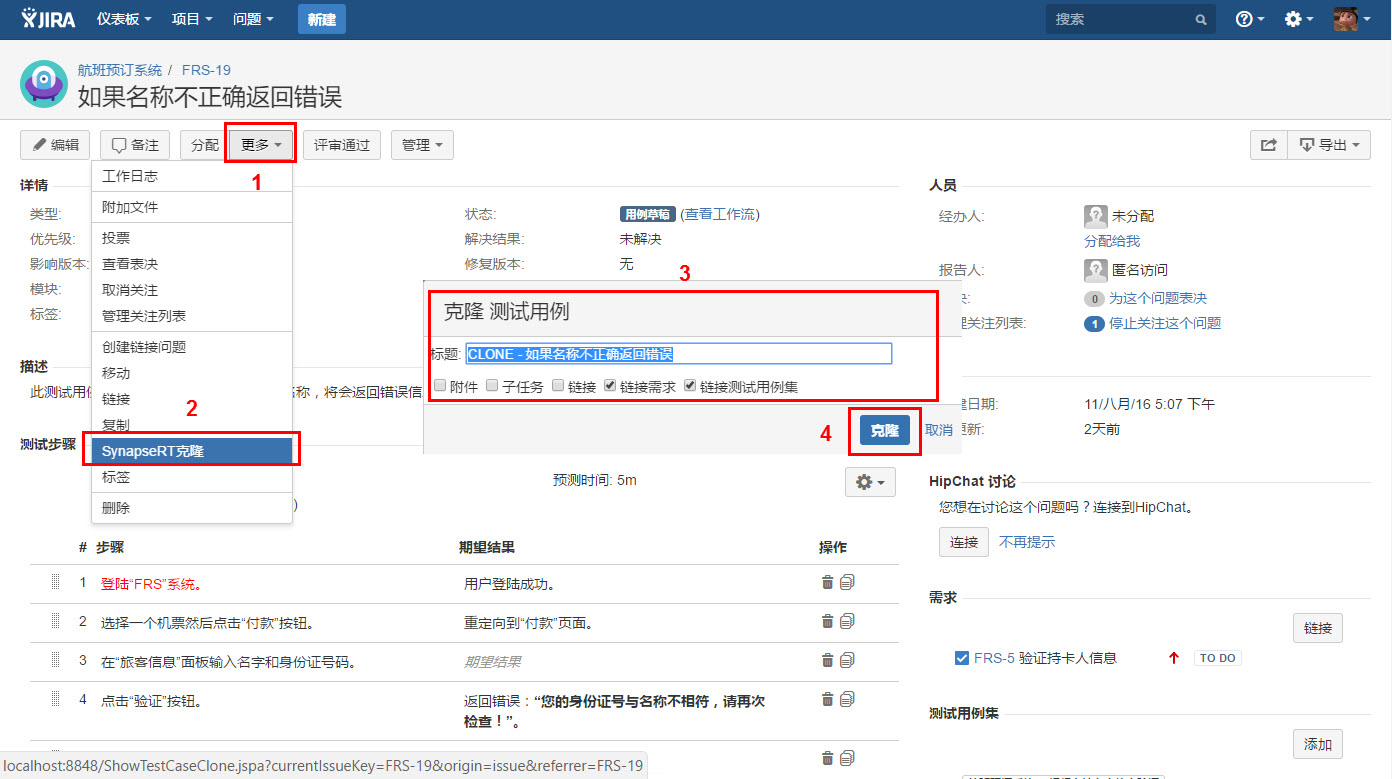Click the share issue icon button
Image resolution: width=1392 pixels, height=779 pixels.
(x=1268, y=145)
